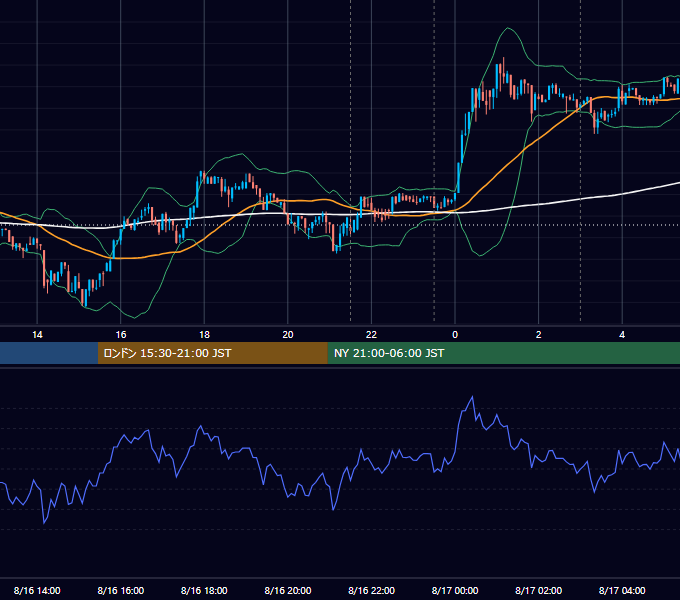Click the 8/17 02:00 time label
Screen dimensions: 680x600
tap(539, 590)
